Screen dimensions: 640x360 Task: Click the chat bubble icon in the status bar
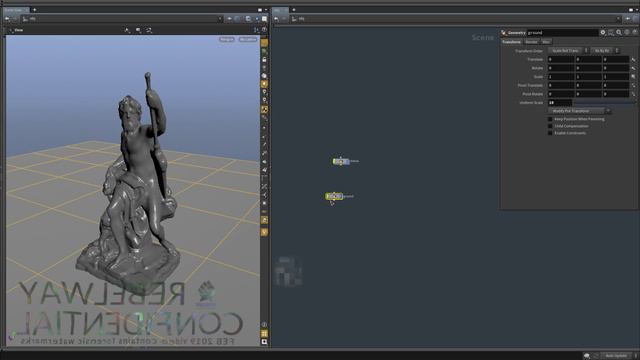(587, 356)
